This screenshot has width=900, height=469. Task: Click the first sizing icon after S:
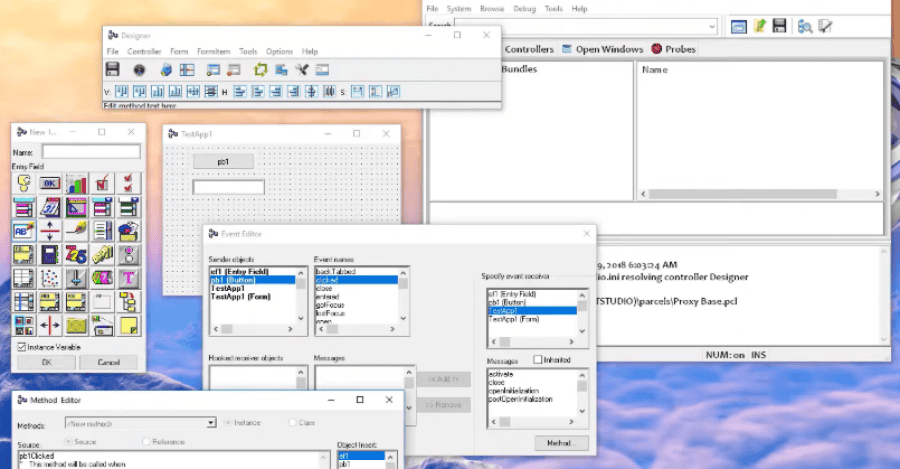pyautogui.click(x=358, y=91)
